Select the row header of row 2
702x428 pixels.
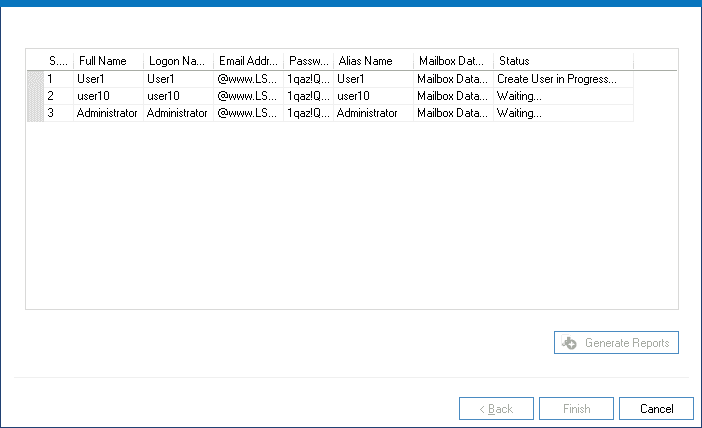(x=36, y=96)
